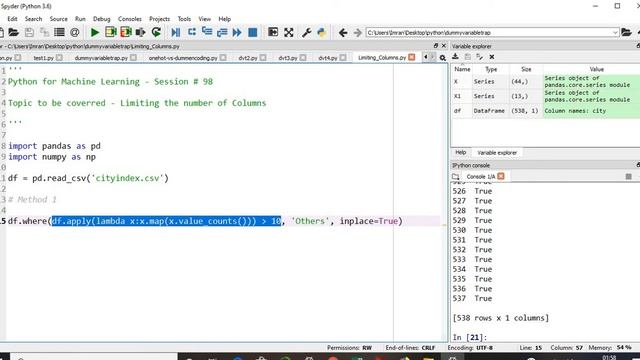The width and height of the screenshot is (640, 360).
Task: Maximize the current pane
Action: coord(273,32)
